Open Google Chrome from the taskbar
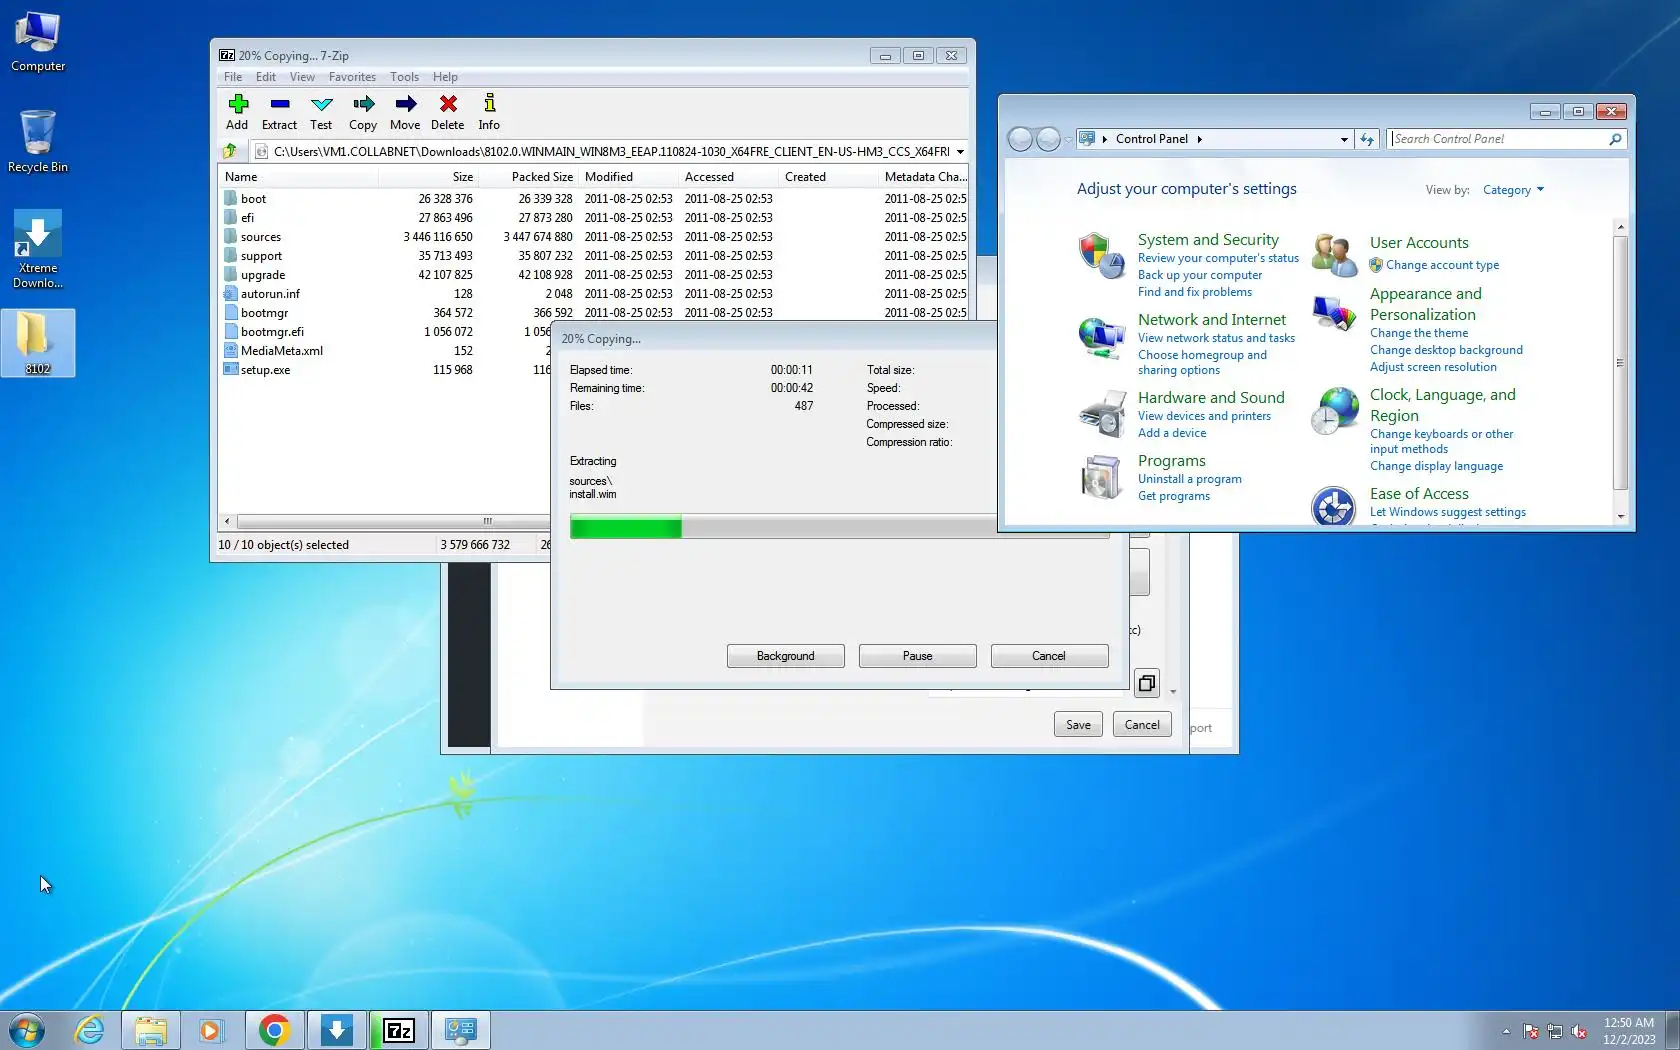Image resolution: width=1680 pixels, height=1050 pixels. 274,1030
